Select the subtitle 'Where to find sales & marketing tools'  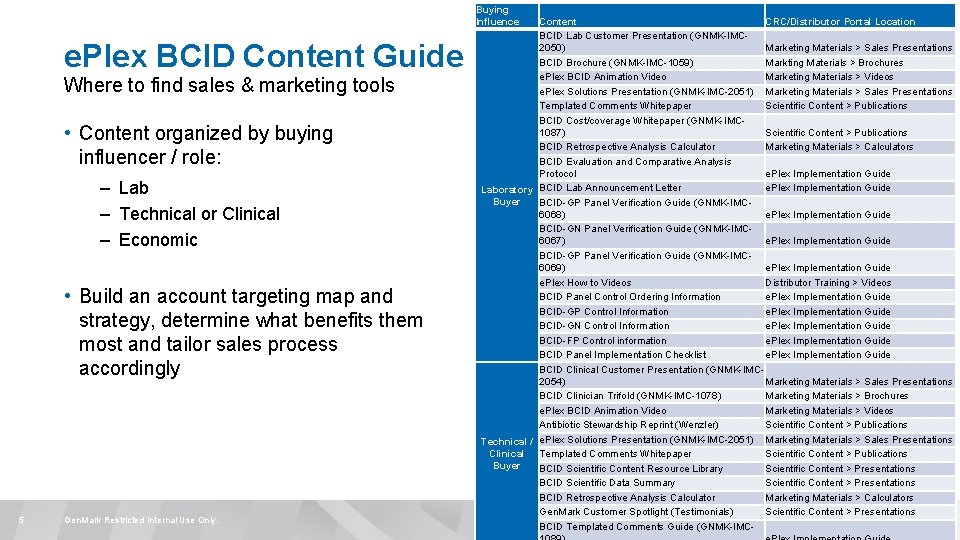click(x=229, y=85)
